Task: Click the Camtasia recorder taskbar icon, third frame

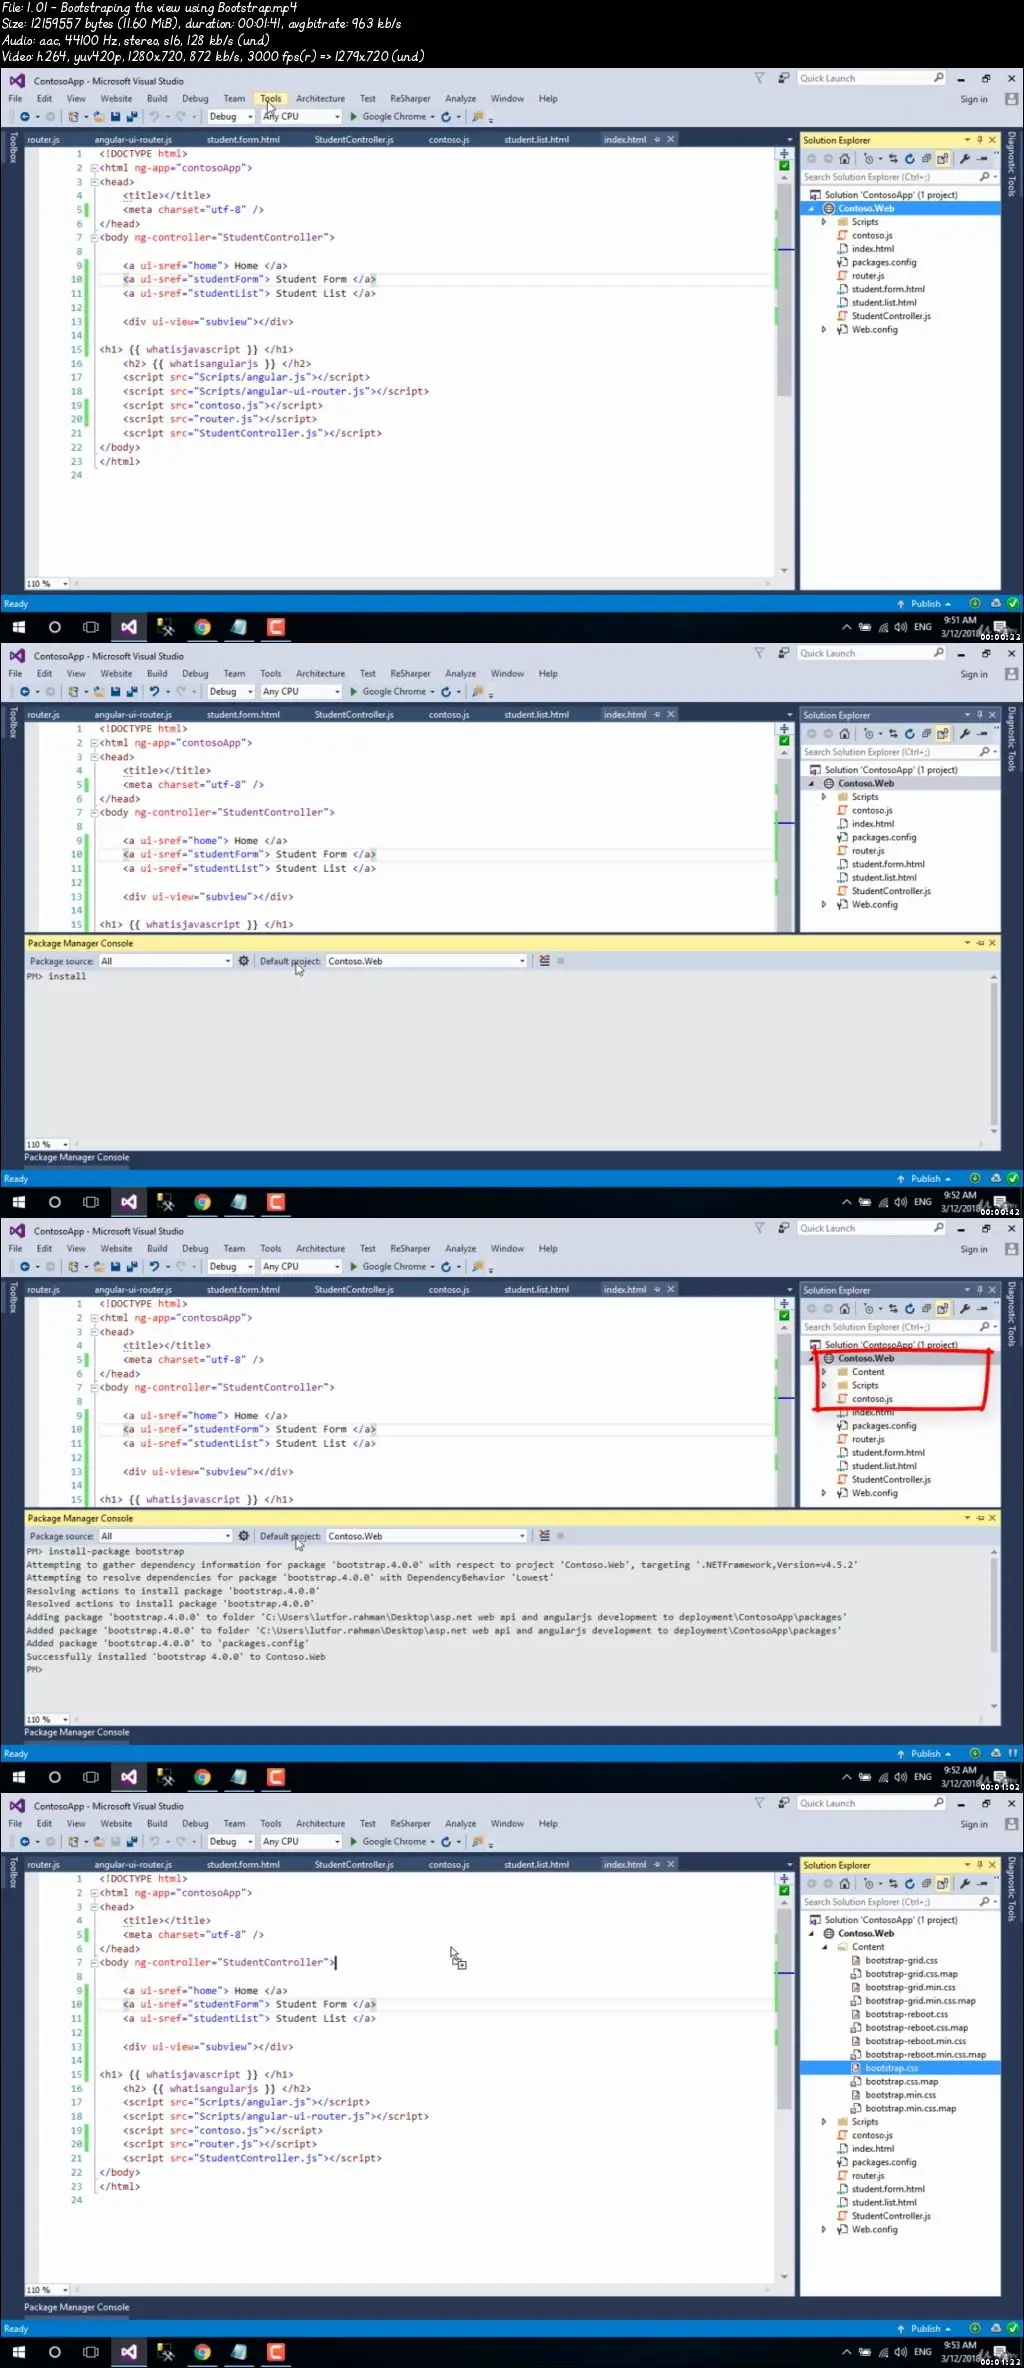Action: pyautogui.click(x=276, y=1777)
